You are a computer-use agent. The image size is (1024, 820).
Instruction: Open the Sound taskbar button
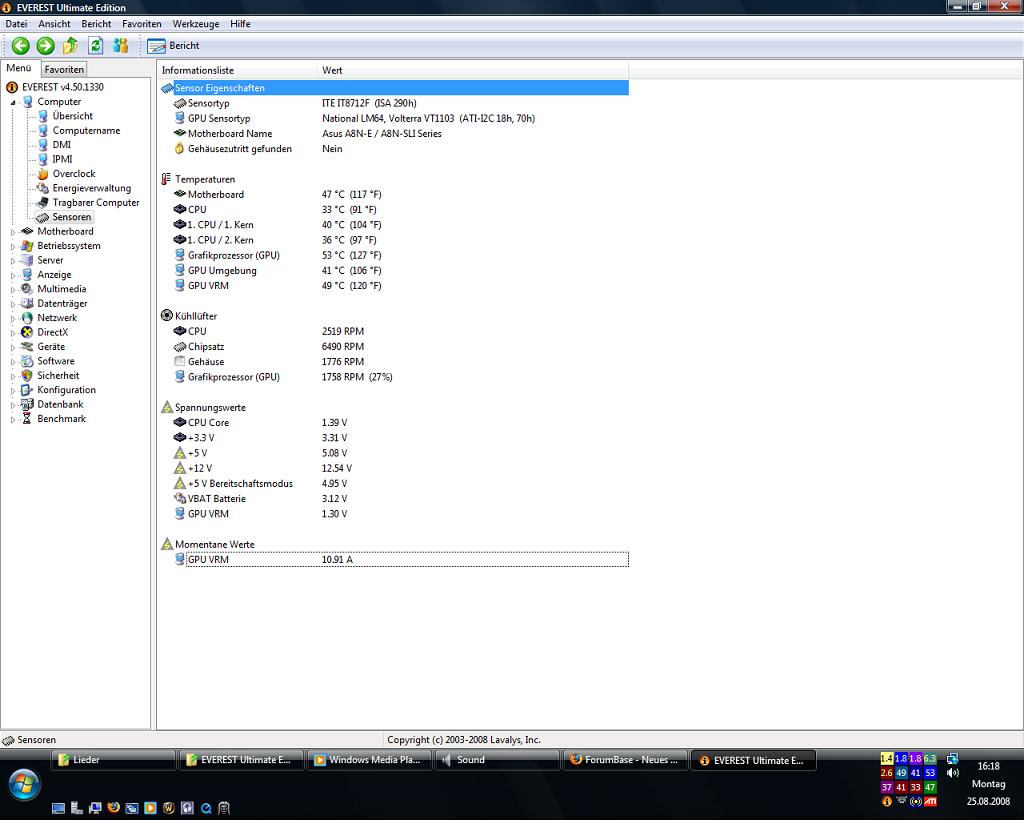pyautogui.click(x=498, y=760)
